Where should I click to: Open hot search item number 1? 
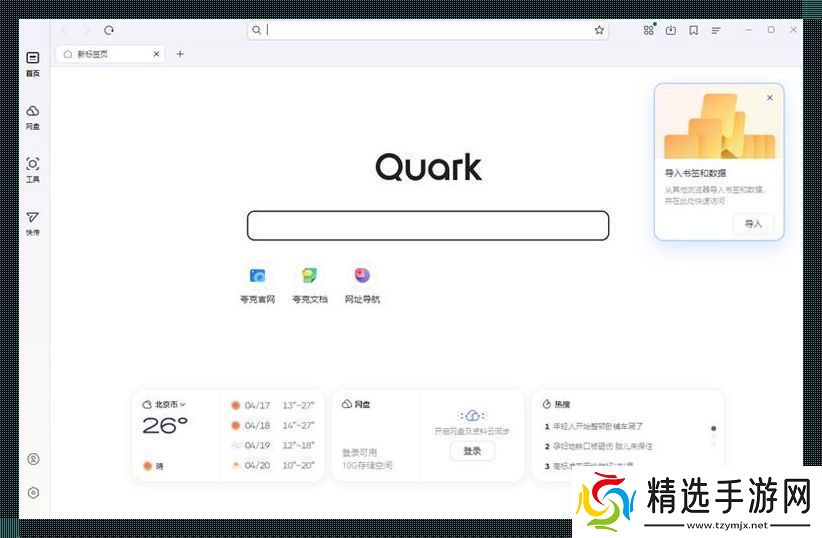(593, 426)
